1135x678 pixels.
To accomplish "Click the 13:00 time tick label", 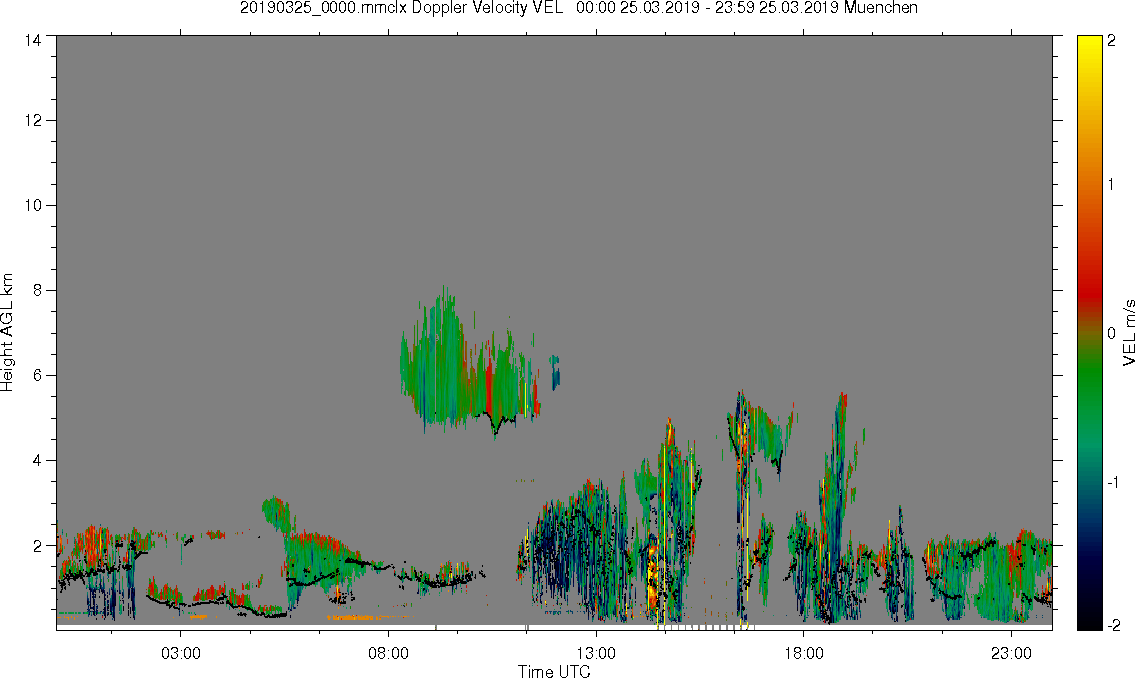I will point(596,653).
